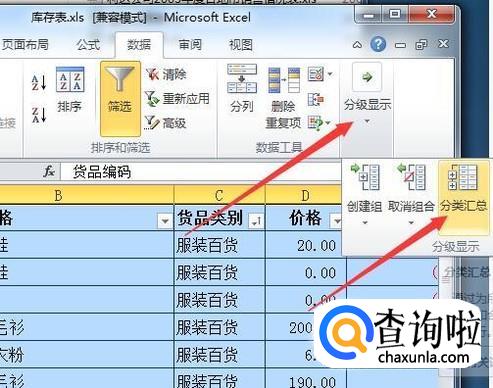The width and height of the screenshot is (493, 388).
Task: Click the sort ascending A-Z icon
Action: click(39, 82)
